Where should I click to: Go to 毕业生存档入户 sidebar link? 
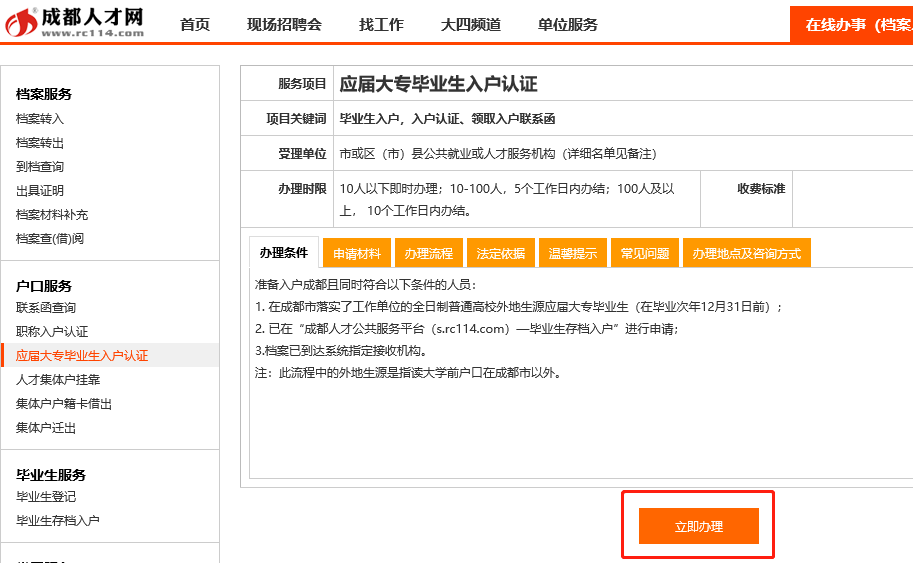pyautogui.click(x=58, y=521)
